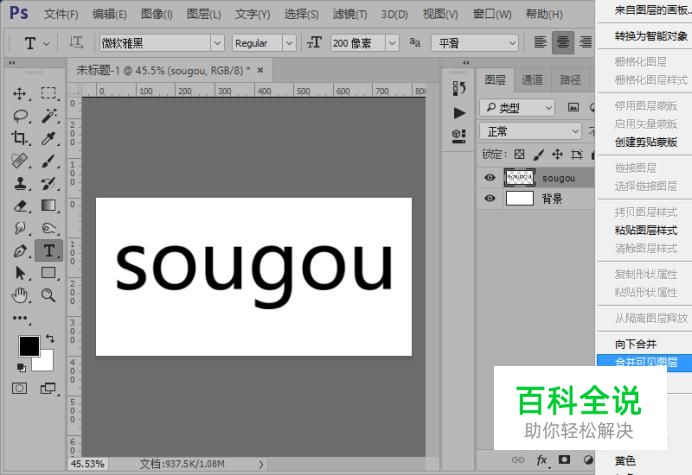Switch to the 通道 tab

532,79
